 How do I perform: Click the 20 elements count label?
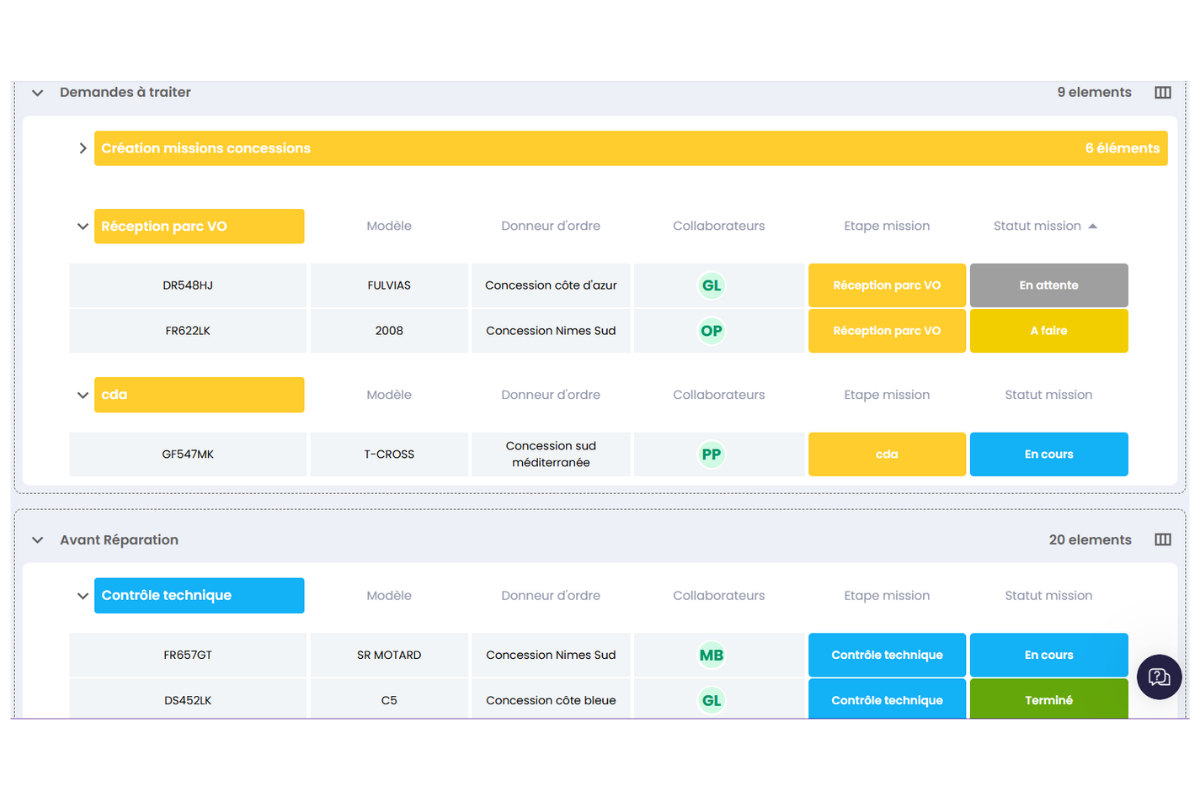point(1090,540)
